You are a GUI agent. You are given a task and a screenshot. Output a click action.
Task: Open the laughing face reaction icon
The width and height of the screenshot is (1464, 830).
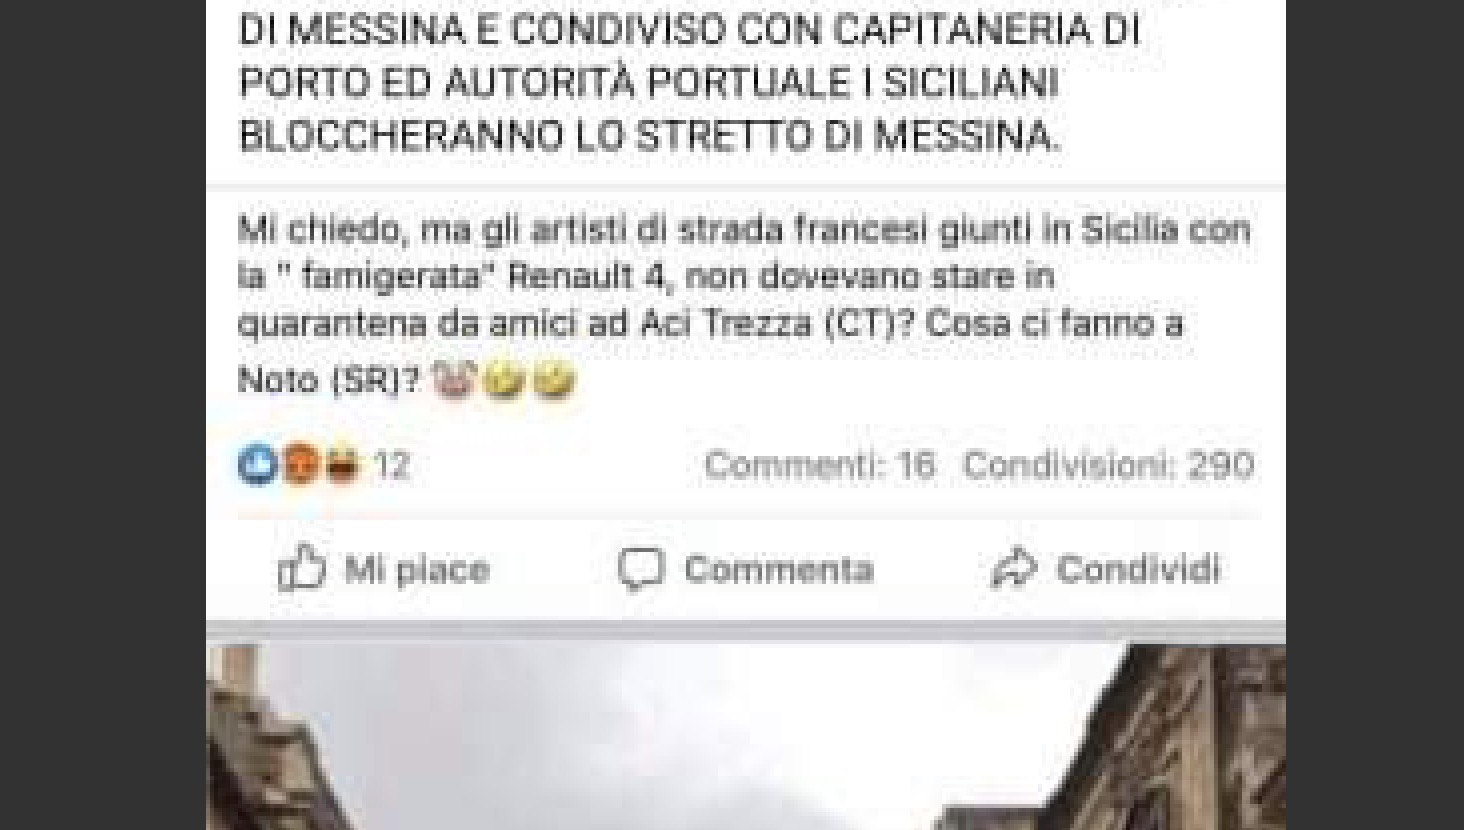(341, 465)
